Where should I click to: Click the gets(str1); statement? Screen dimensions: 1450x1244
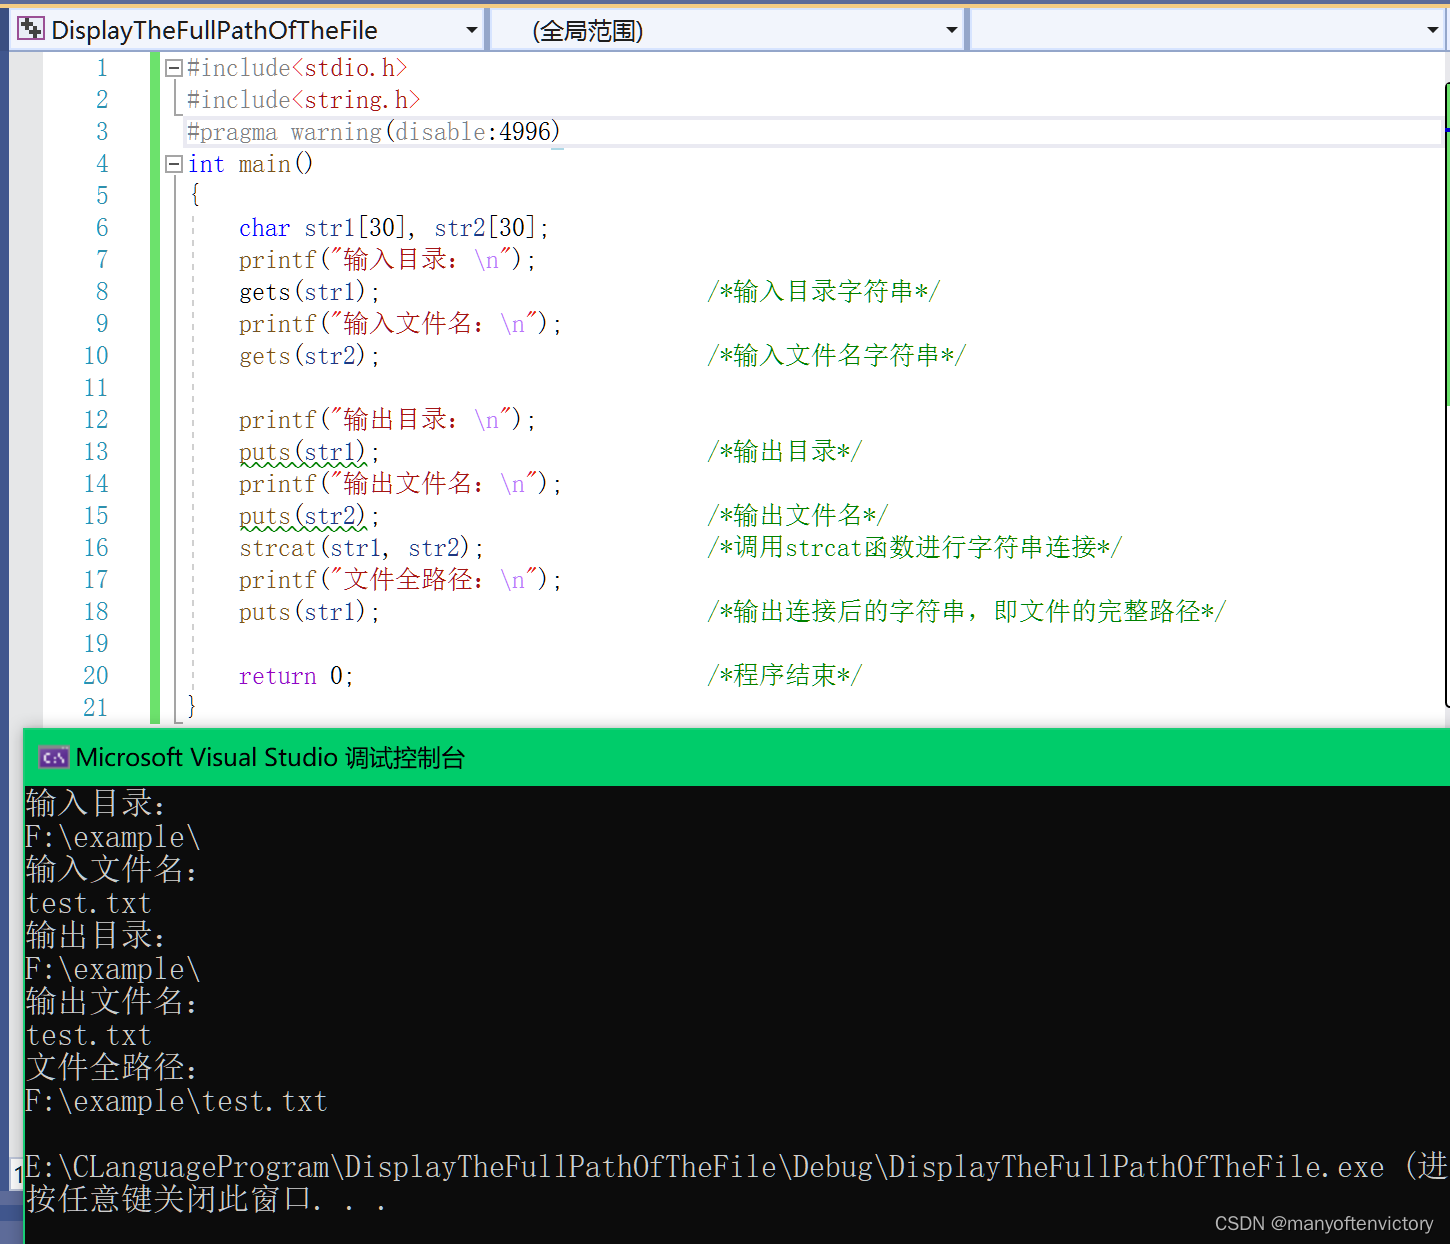[309, 292]
